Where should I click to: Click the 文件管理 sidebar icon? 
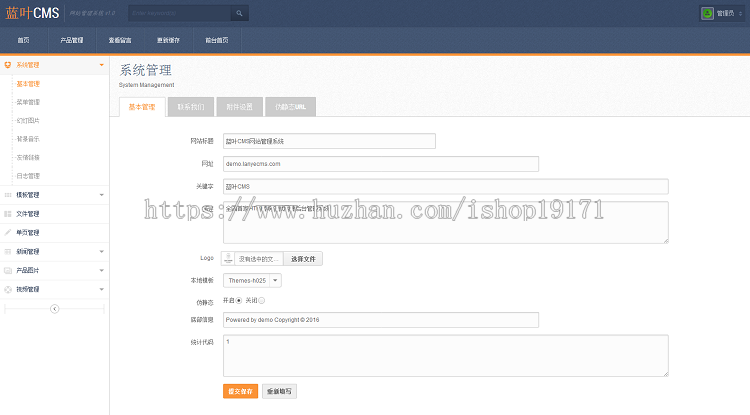[x=8, y=214]
